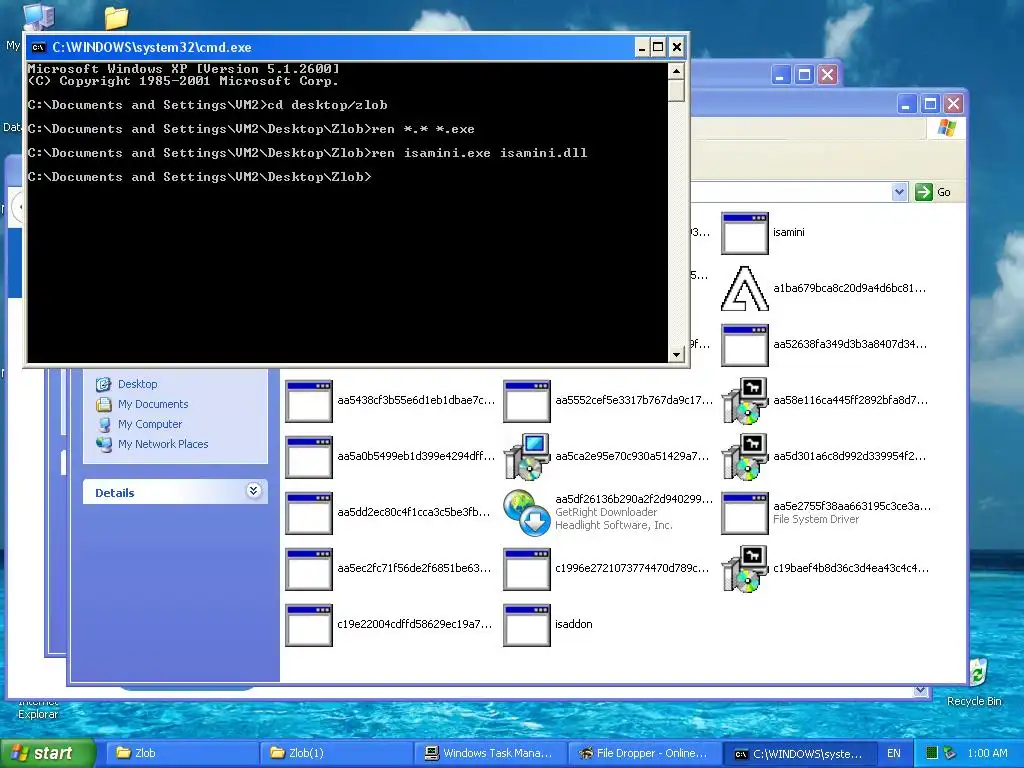Switch to Windows Task Manager in taskbar
The width and height of the screenshot is (1024, 768).
pos(490,753)
